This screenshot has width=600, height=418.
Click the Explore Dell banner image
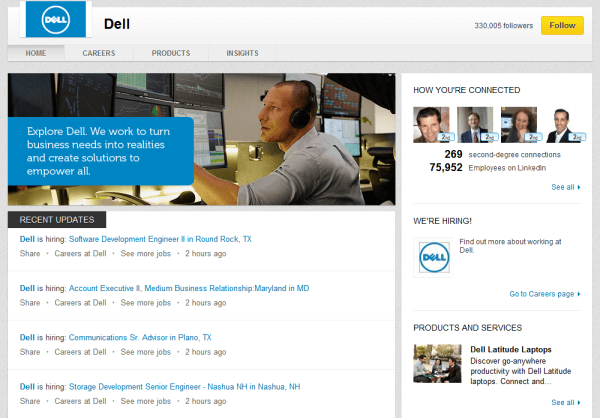point(201,138)
